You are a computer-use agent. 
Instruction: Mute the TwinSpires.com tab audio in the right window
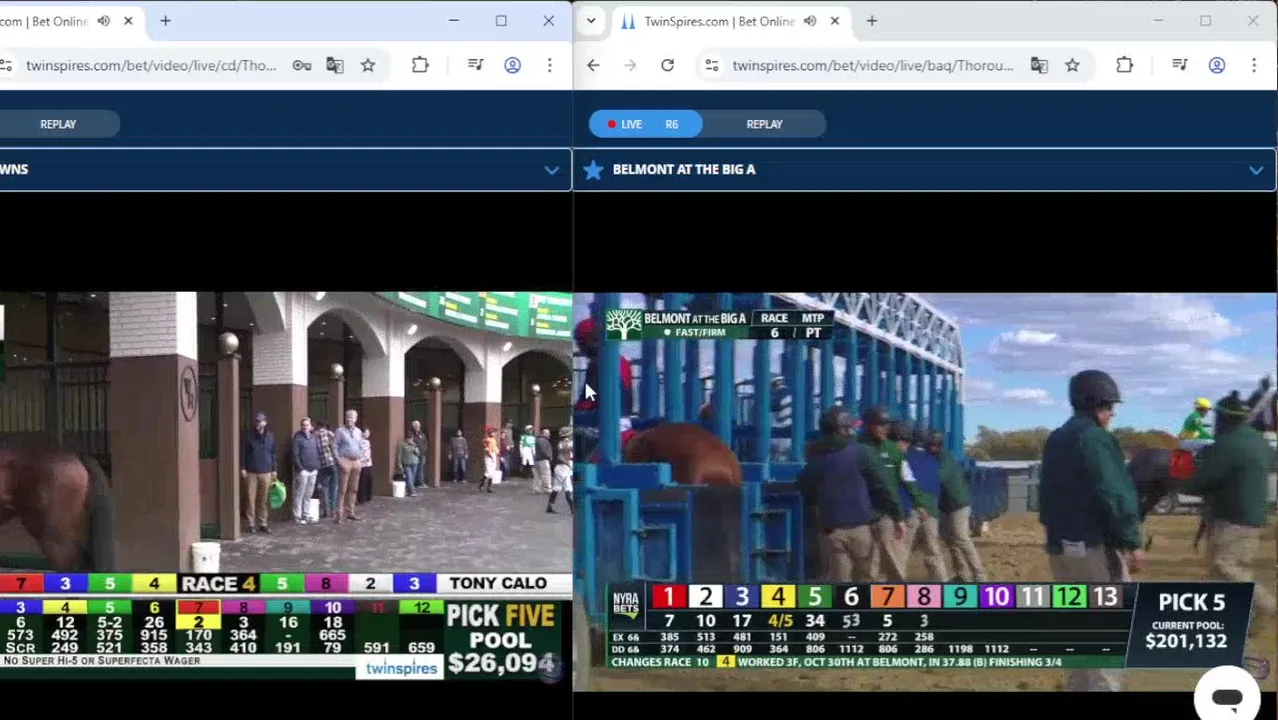pyautogui.click(x=810, y=21)
